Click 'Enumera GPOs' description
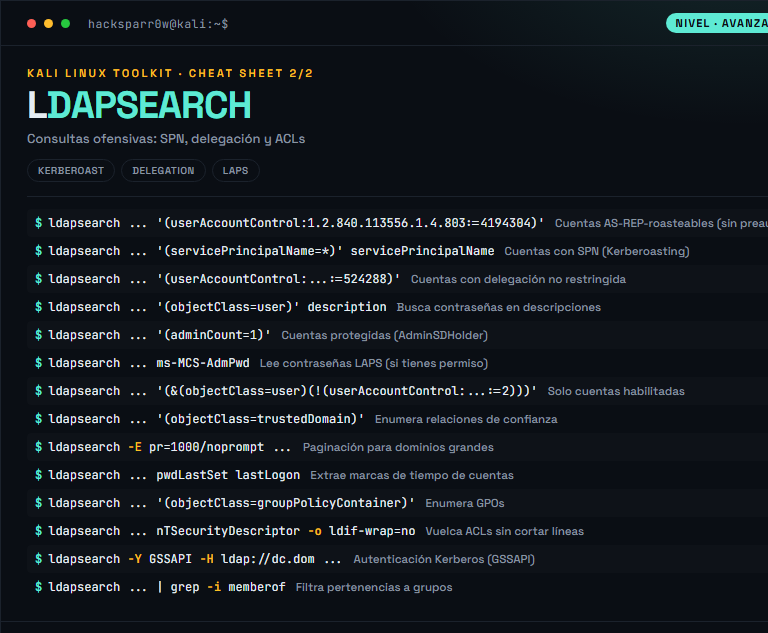The width and height of the screenshot is (768, 633). [465, 503]
